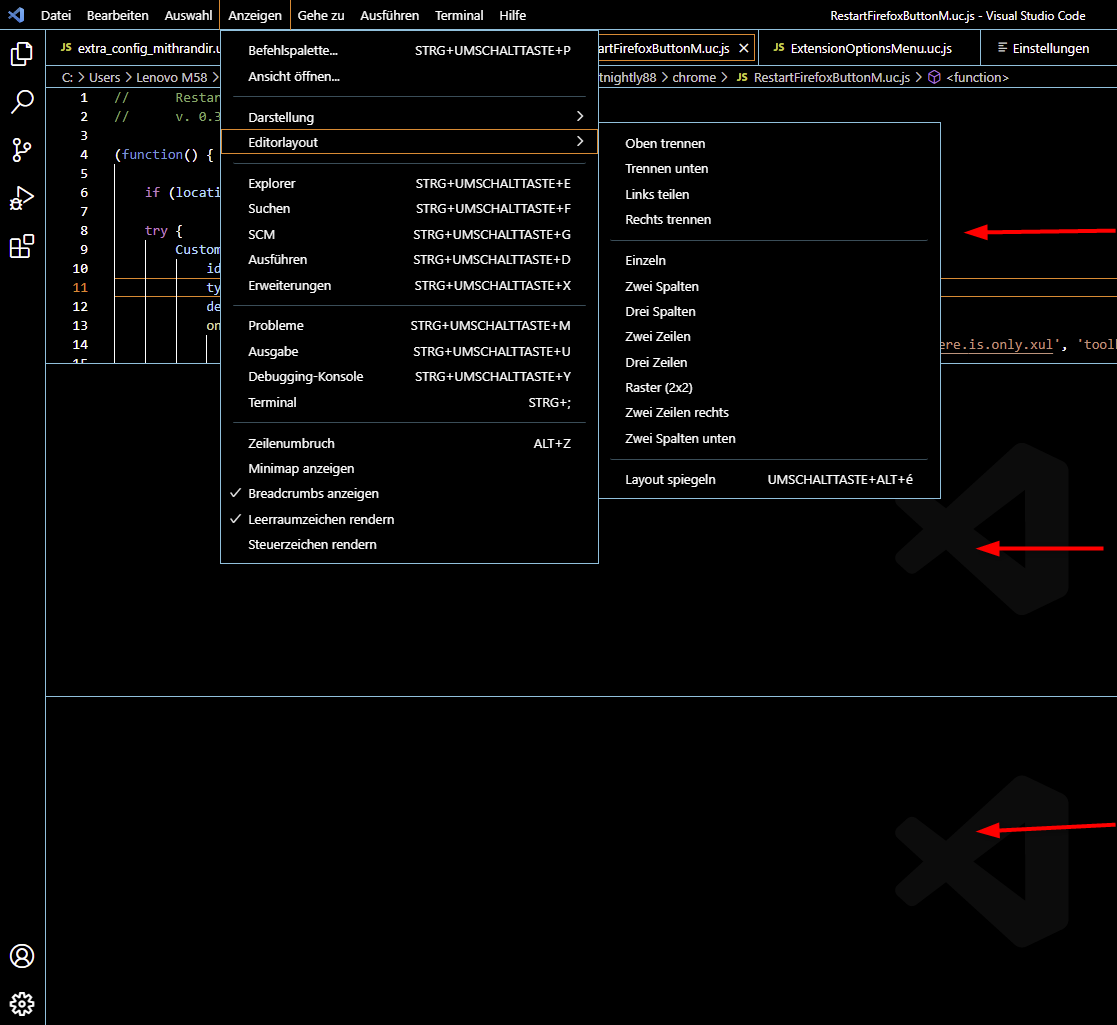Toggle Zeilenumbruch word wrap option
This screenshot has height=1025, width=1117.
pos(410,443)
